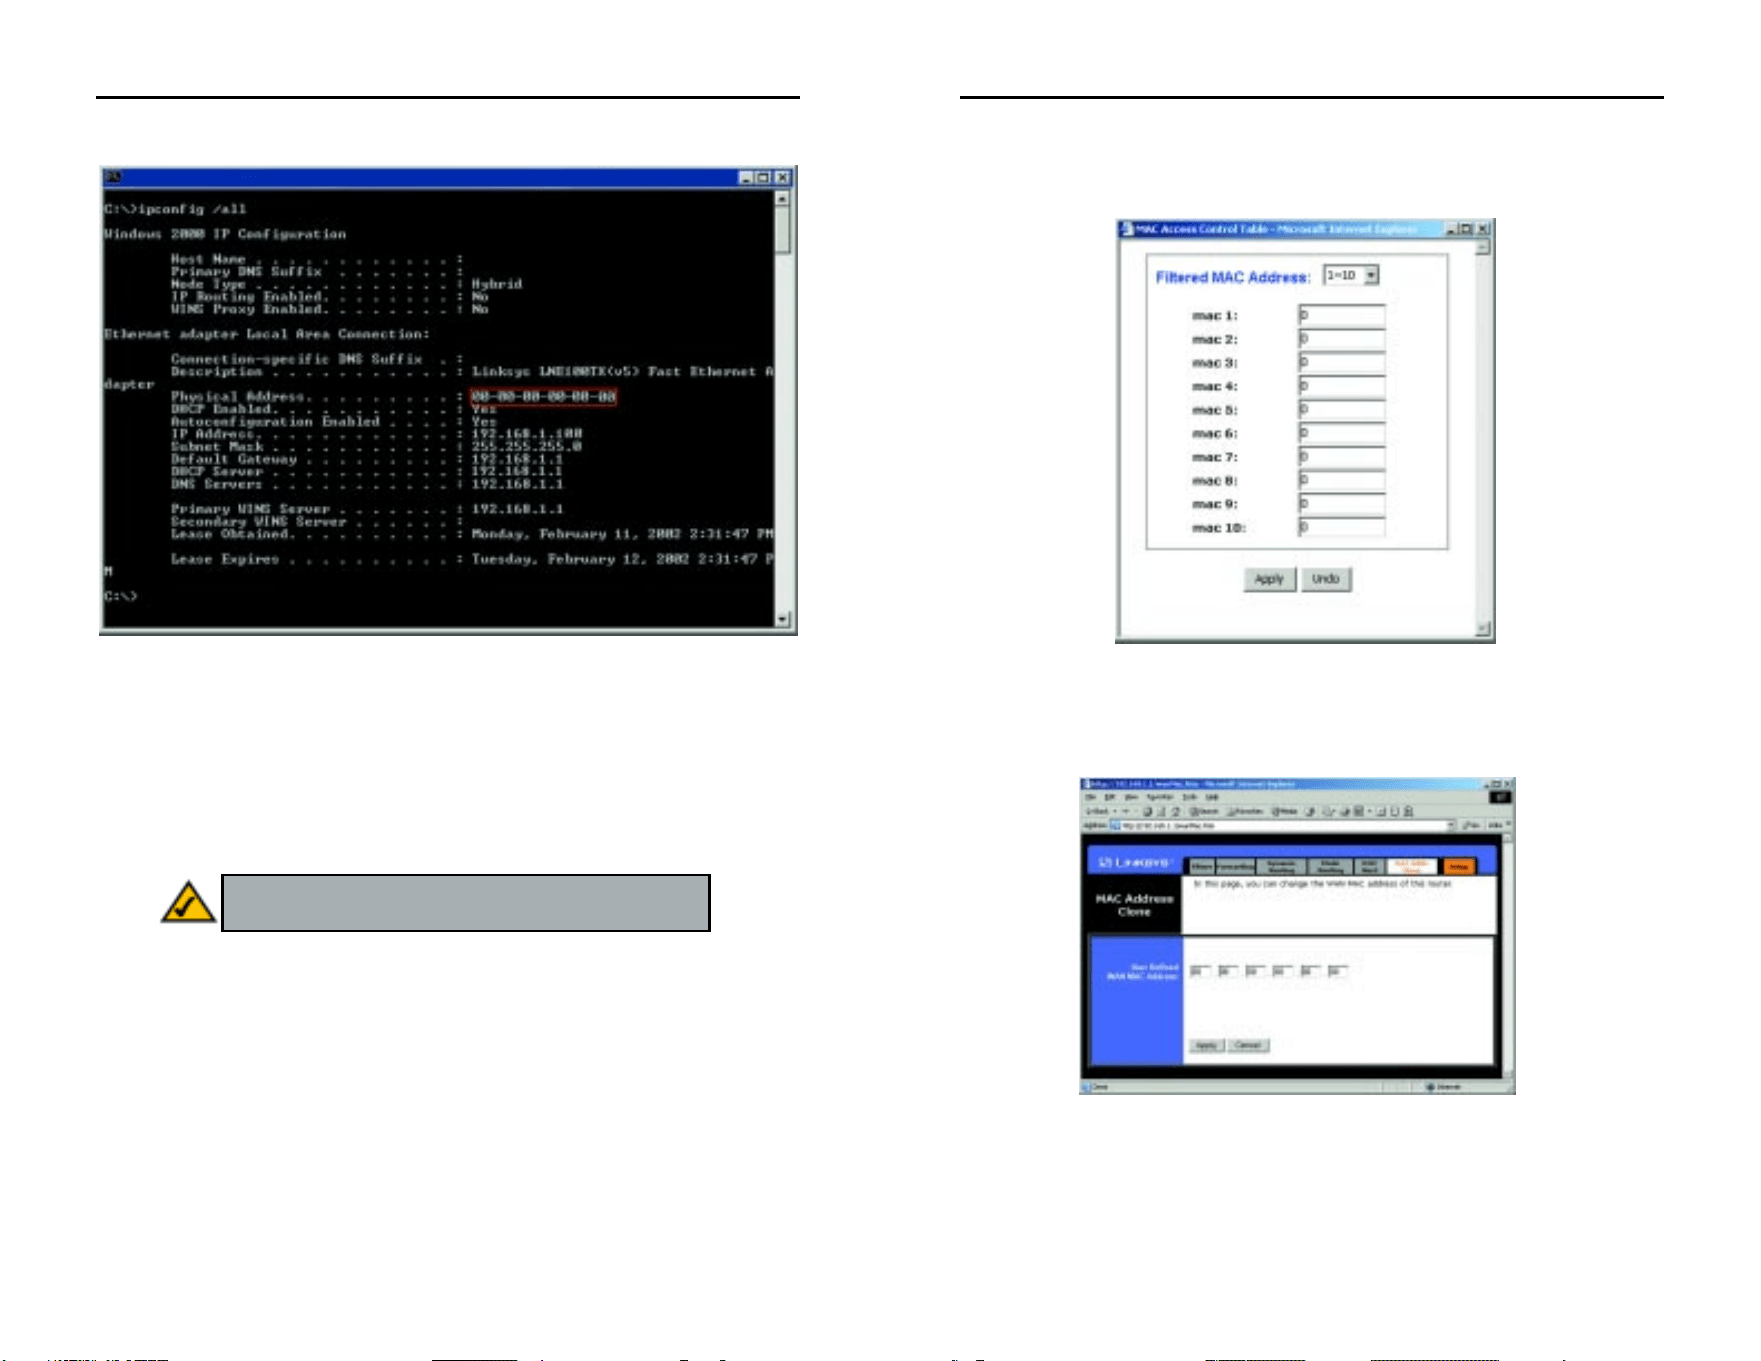Click the command prompt scrollbar up arrow
Viewport: 1761px width, 1361px height.
[783, 198]
